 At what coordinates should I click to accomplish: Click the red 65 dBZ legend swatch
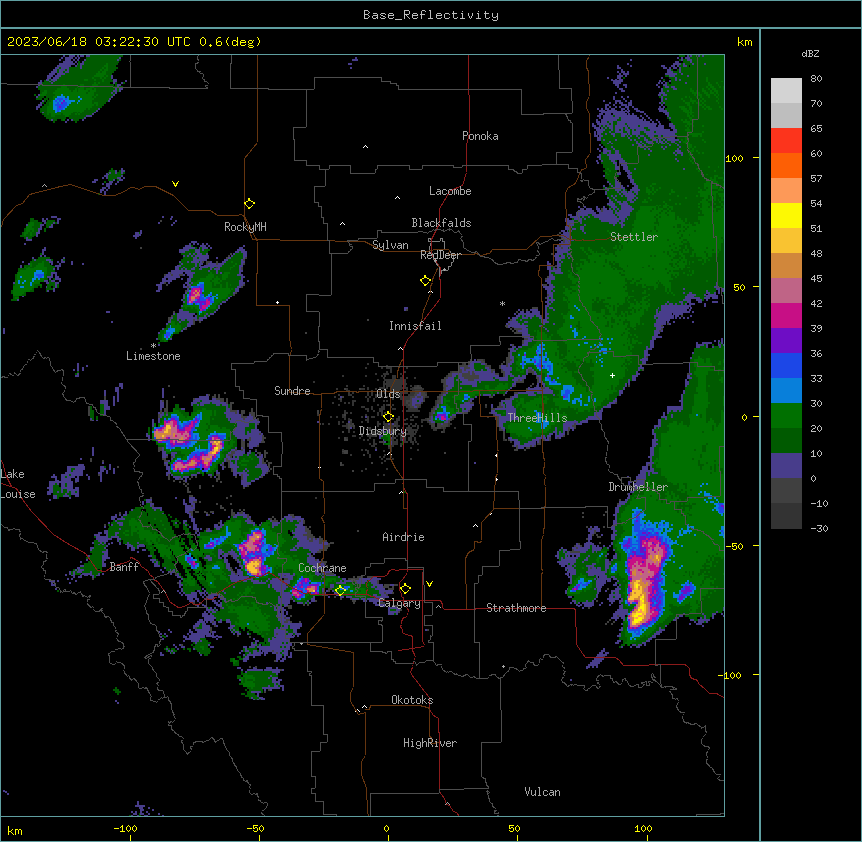coord(786,141)
